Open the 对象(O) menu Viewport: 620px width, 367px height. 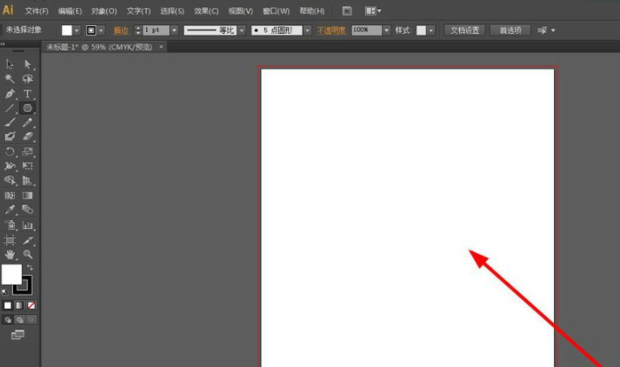[x=104, y=11]
